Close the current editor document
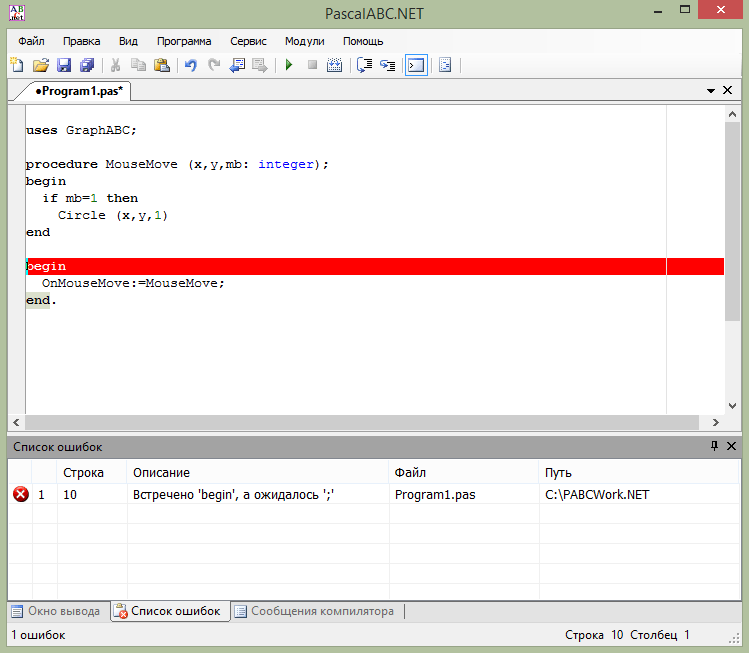This screenshot has width=749, height=653. pyautogui.click(x=728, y=90)
